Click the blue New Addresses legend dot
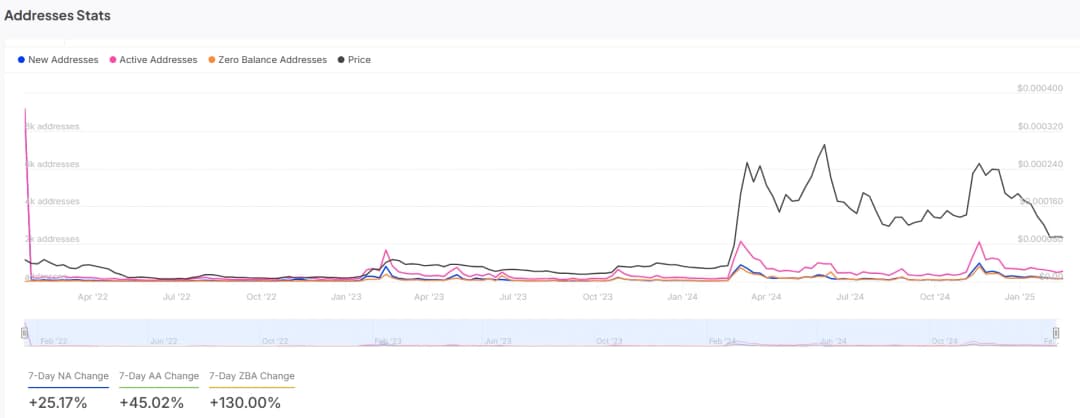 22,60
